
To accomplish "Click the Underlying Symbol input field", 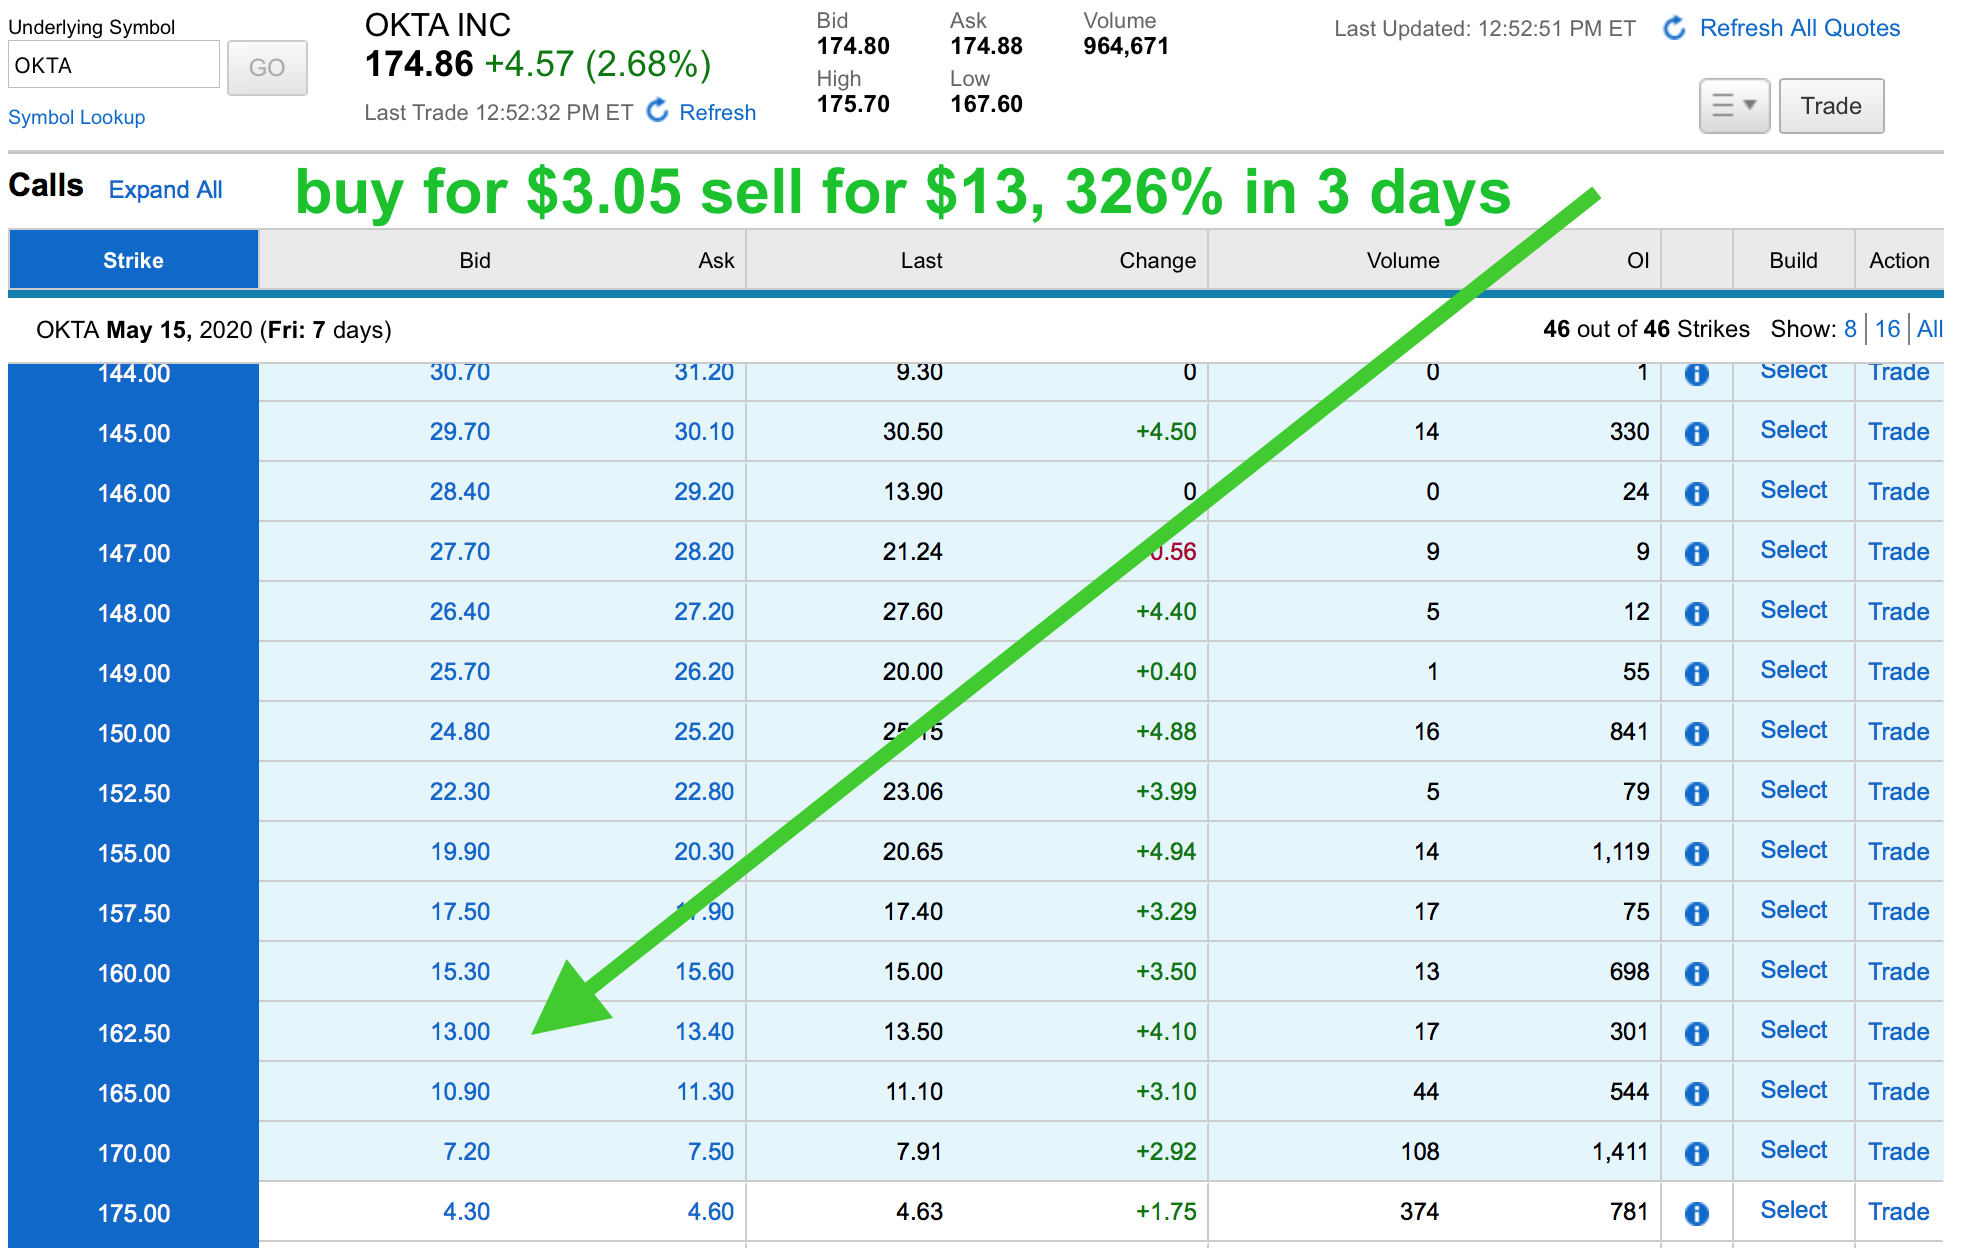I will [113, 66].
